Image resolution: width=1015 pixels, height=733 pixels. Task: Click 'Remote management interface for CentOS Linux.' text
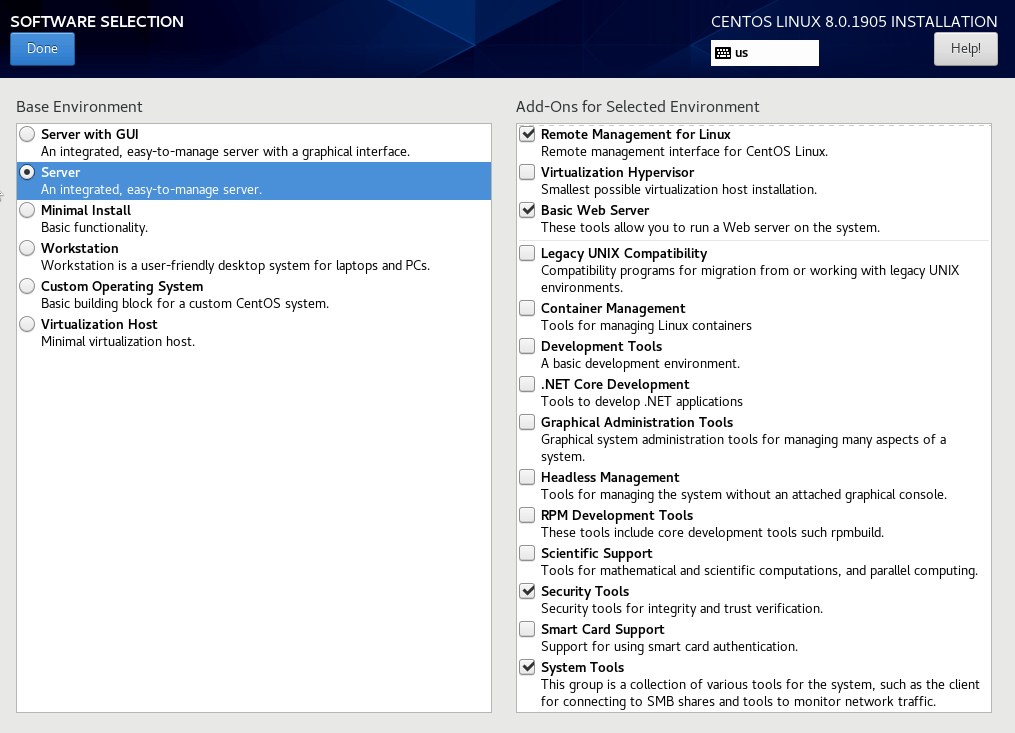(684, 152)
